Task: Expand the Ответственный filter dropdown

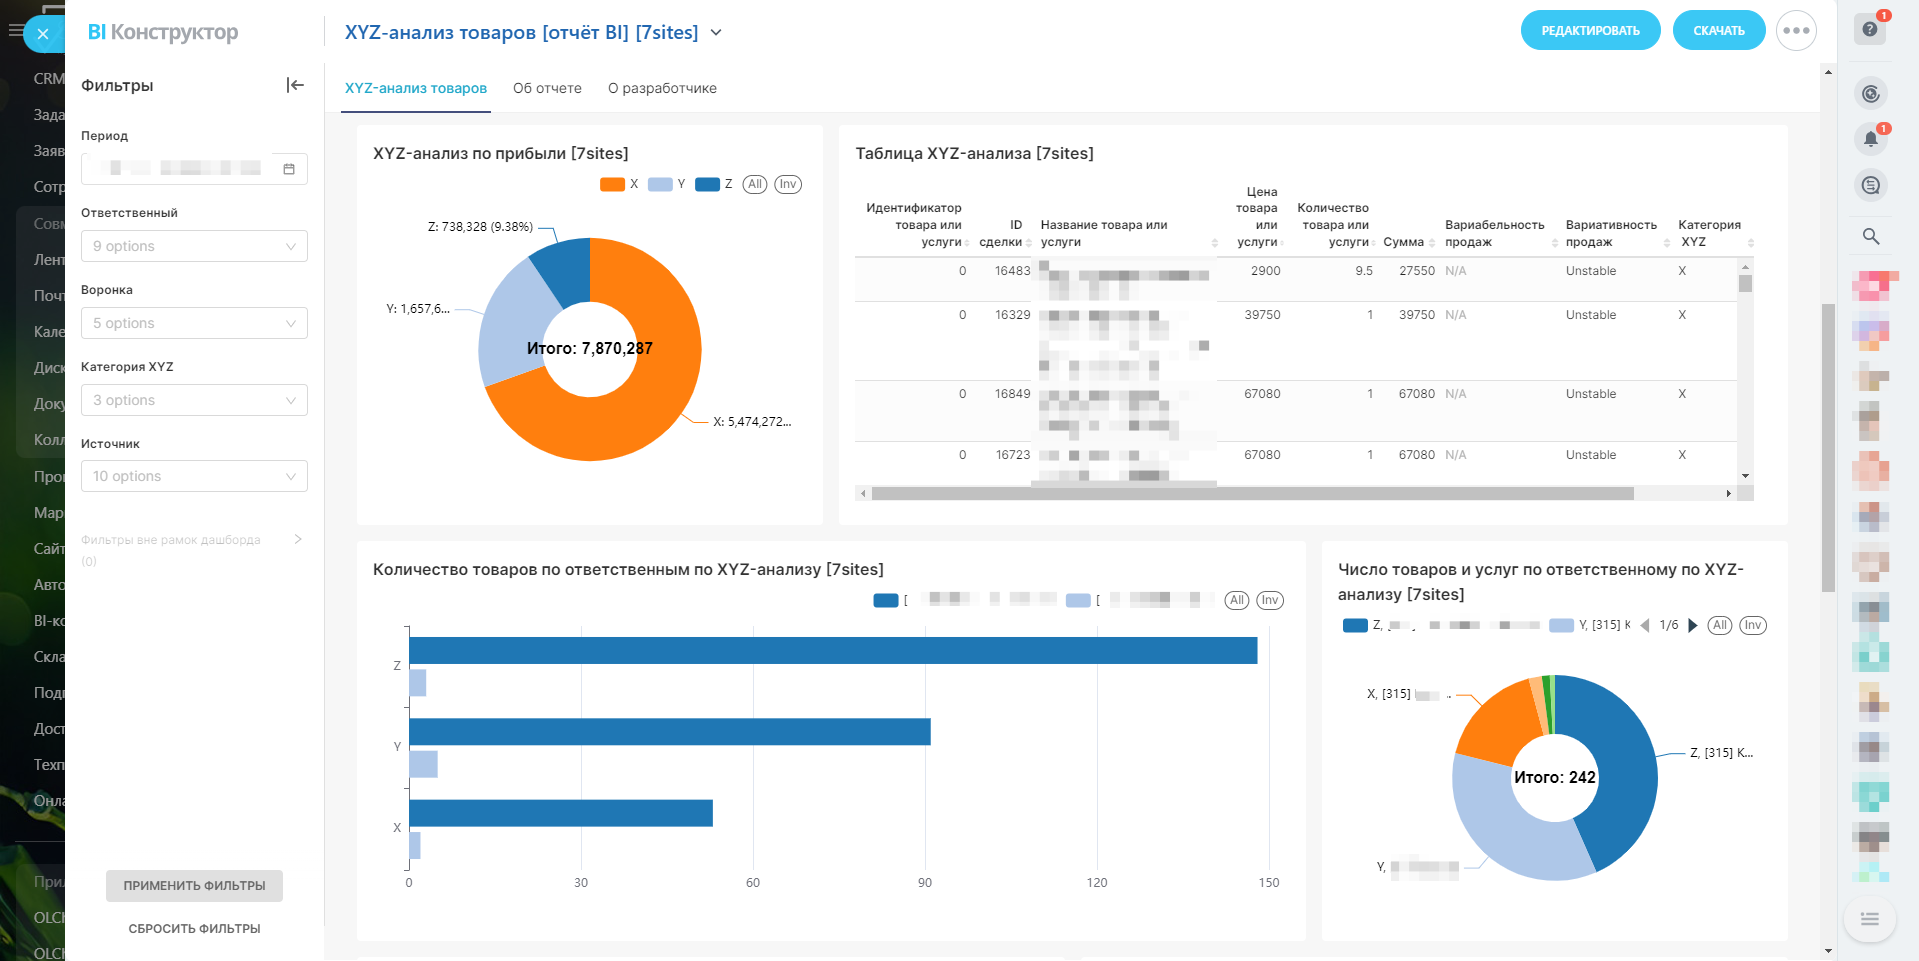Action: [x=194, y=246]
